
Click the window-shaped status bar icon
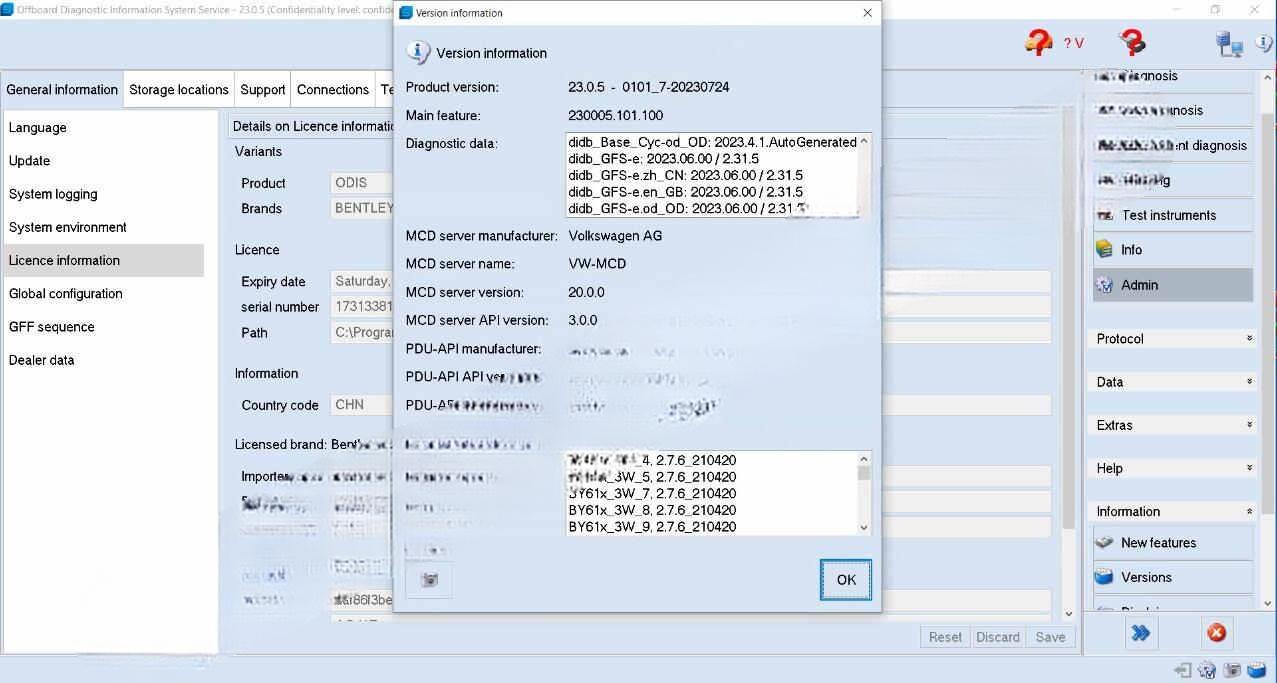click(x=1232, y=670)
